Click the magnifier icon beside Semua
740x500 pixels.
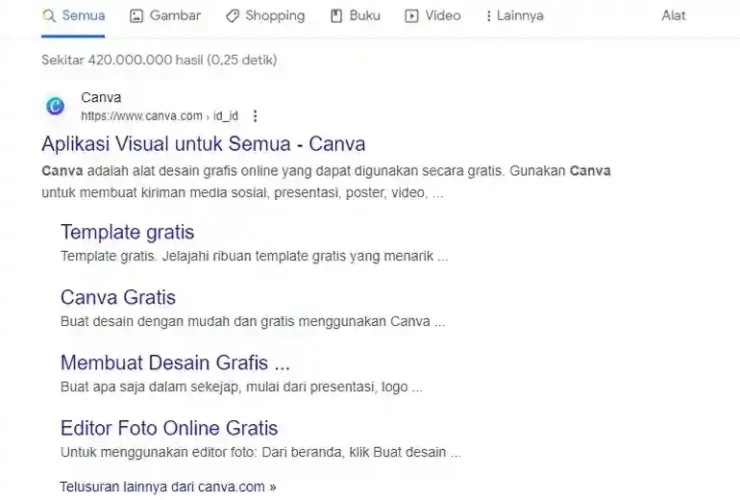pos(49,16)
